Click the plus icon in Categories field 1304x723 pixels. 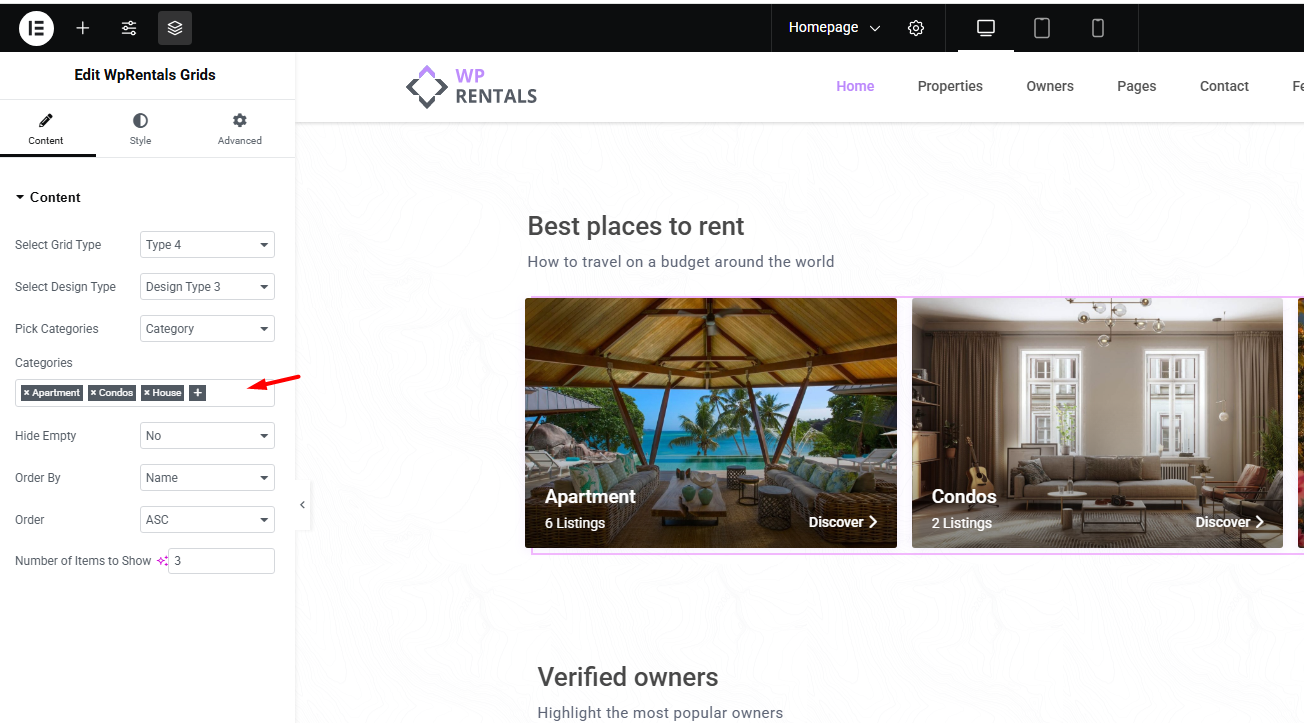point(198,393)
